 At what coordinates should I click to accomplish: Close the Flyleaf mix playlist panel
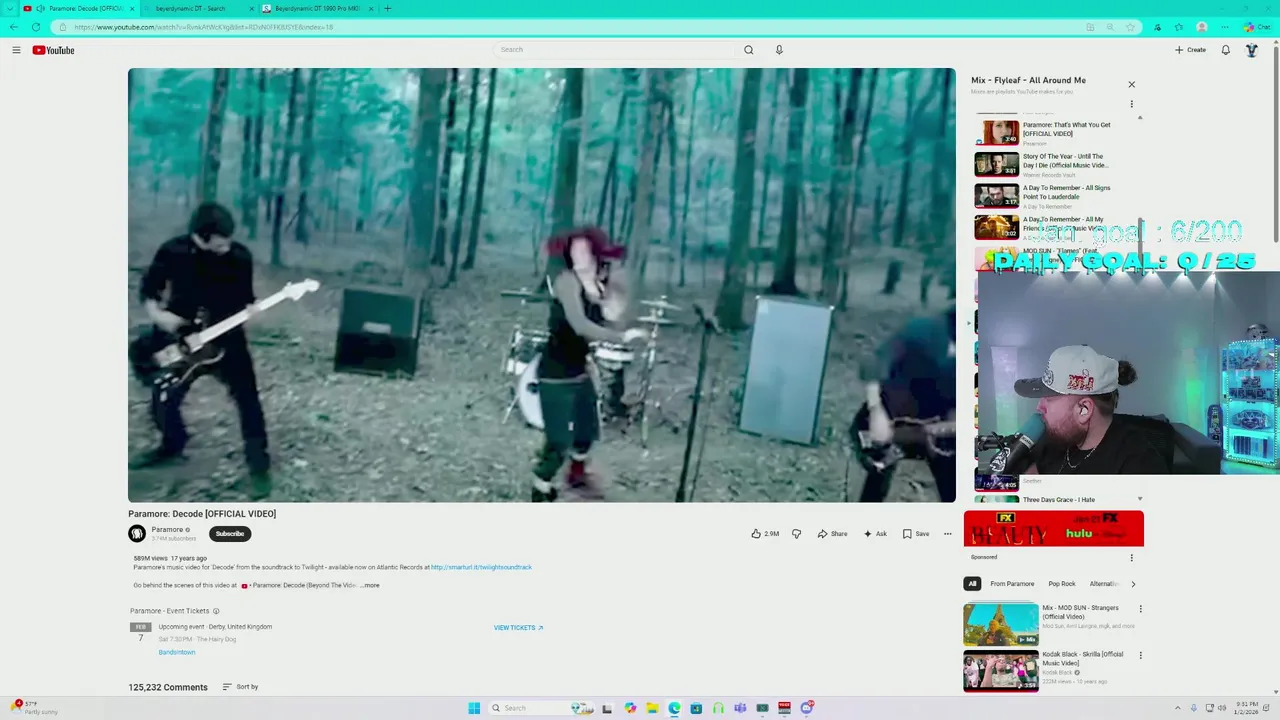1131,85
